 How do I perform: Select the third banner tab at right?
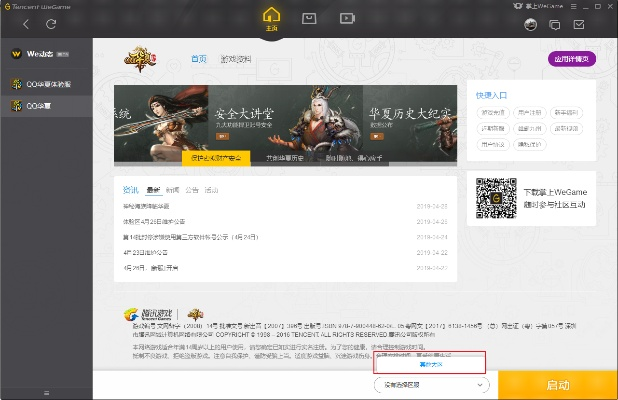pyautogui.click(x=354, y=158)
